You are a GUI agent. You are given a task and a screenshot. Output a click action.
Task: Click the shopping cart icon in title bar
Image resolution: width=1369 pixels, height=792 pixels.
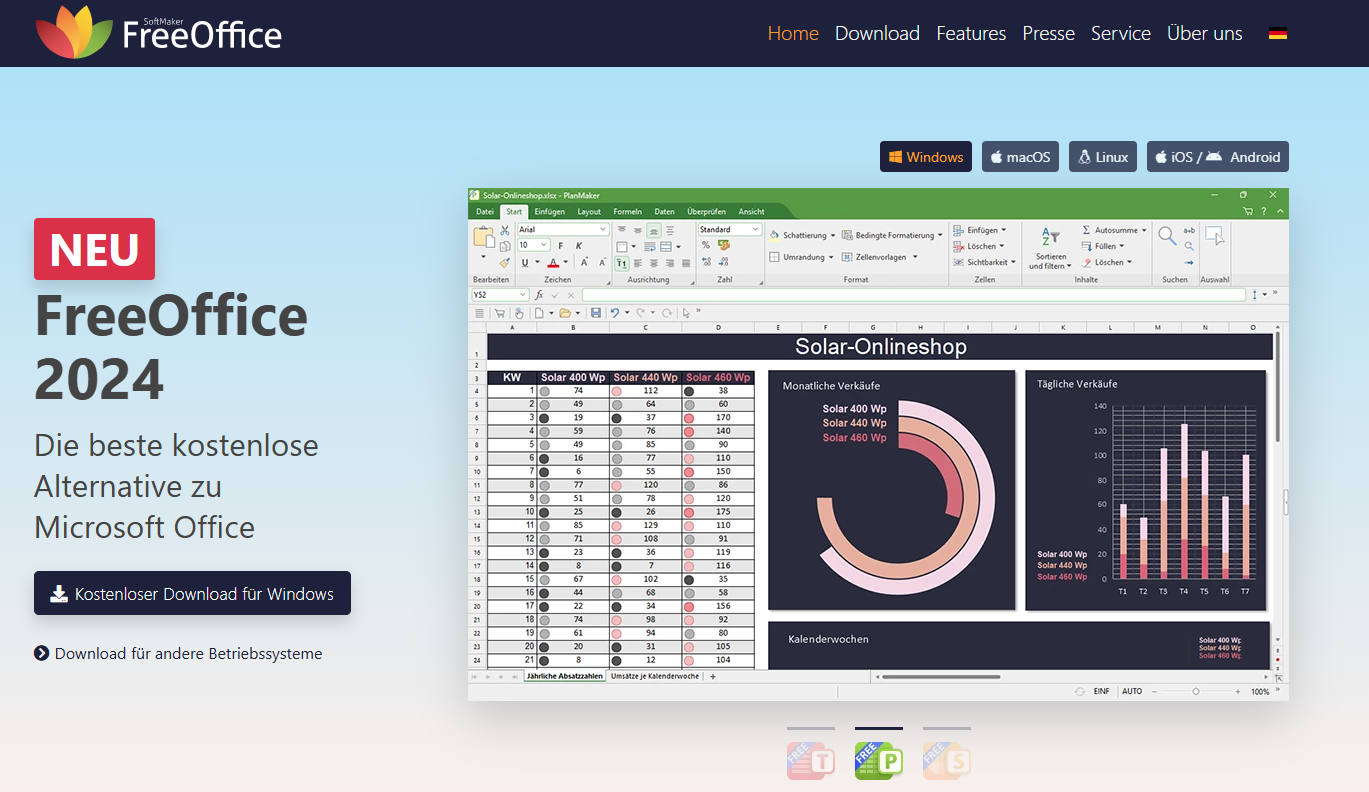point(1248,211)
